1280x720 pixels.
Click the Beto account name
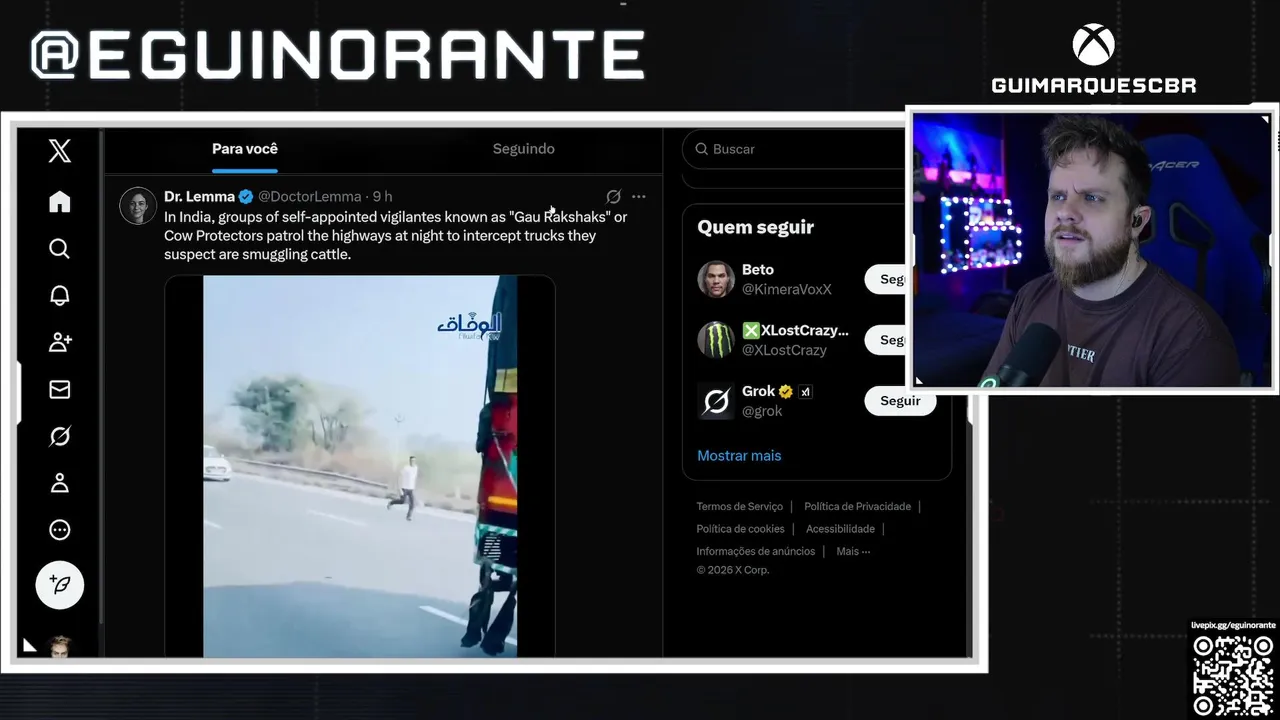(758, 270)
